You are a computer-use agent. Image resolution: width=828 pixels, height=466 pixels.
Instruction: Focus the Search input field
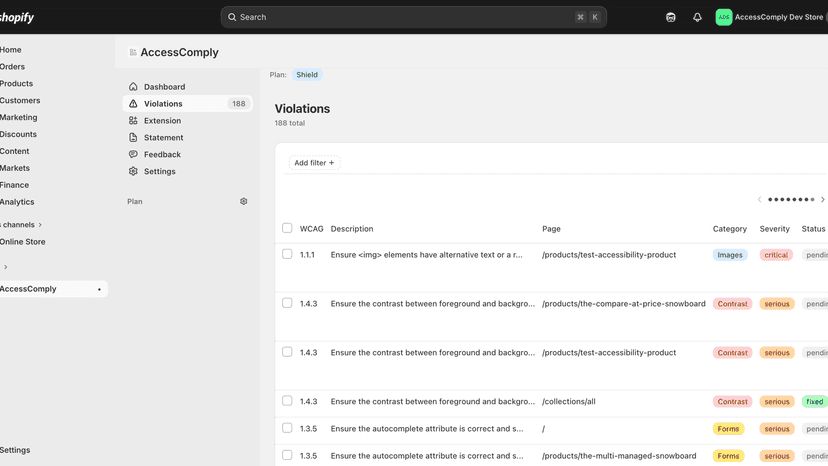pos(413,17)
